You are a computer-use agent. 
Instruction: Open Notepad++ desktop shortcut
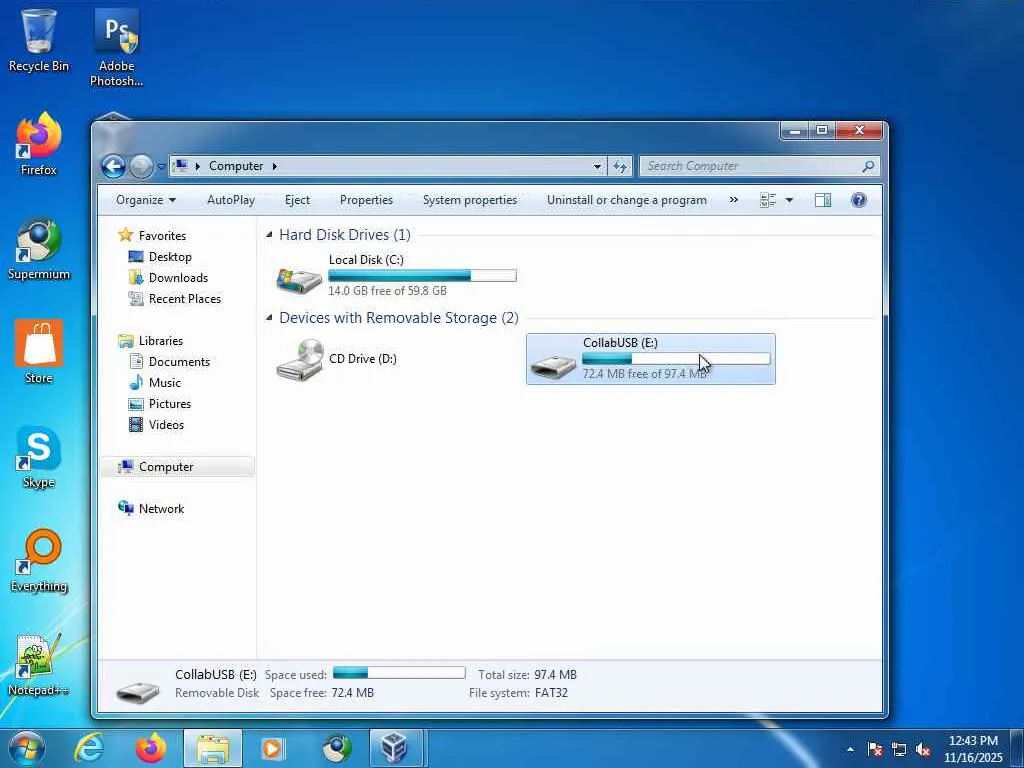point(39,665)
